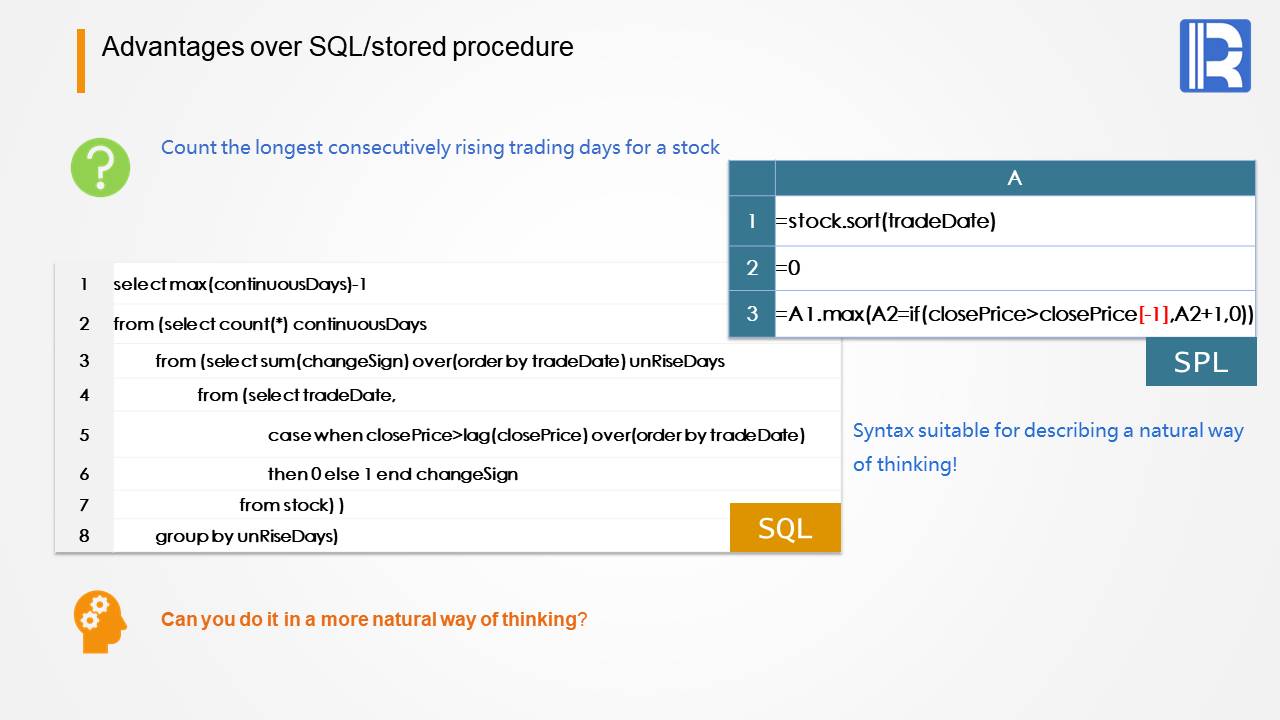Click the orange thinking head gears icon
This screenshot has width=1280, height=720.
(x=100, y=622)
